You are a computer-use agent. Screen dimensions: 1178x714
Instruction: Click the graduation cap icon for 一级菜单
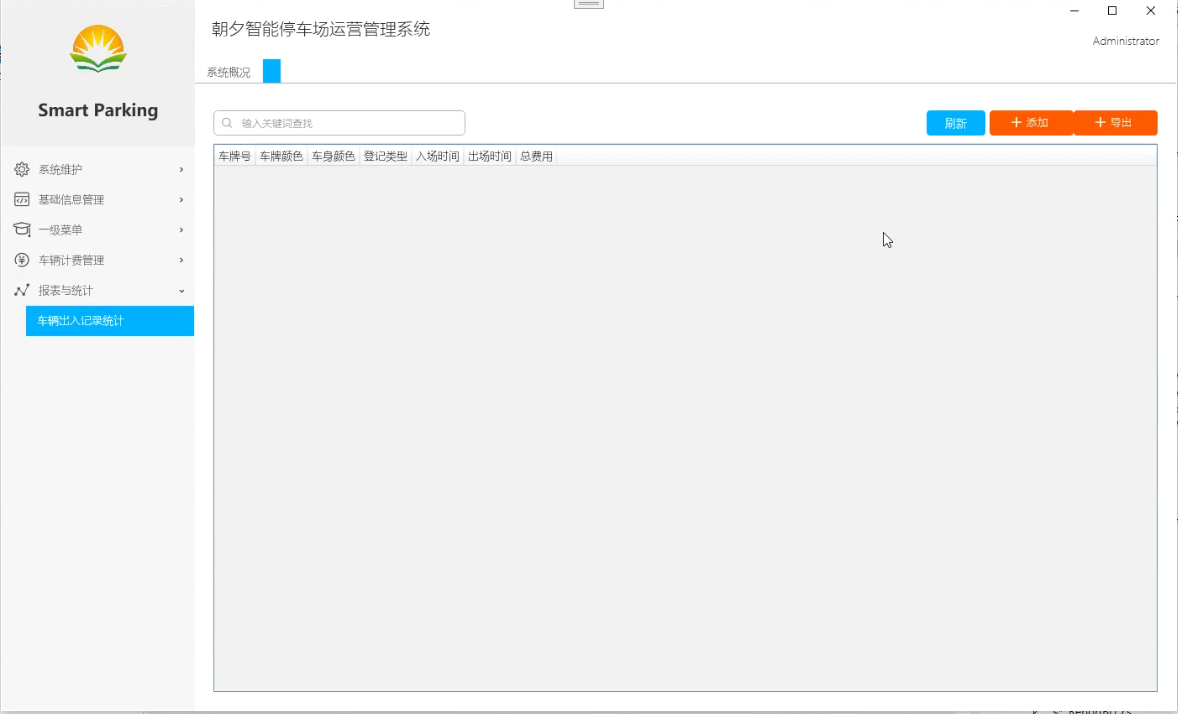tap(22, 229)
